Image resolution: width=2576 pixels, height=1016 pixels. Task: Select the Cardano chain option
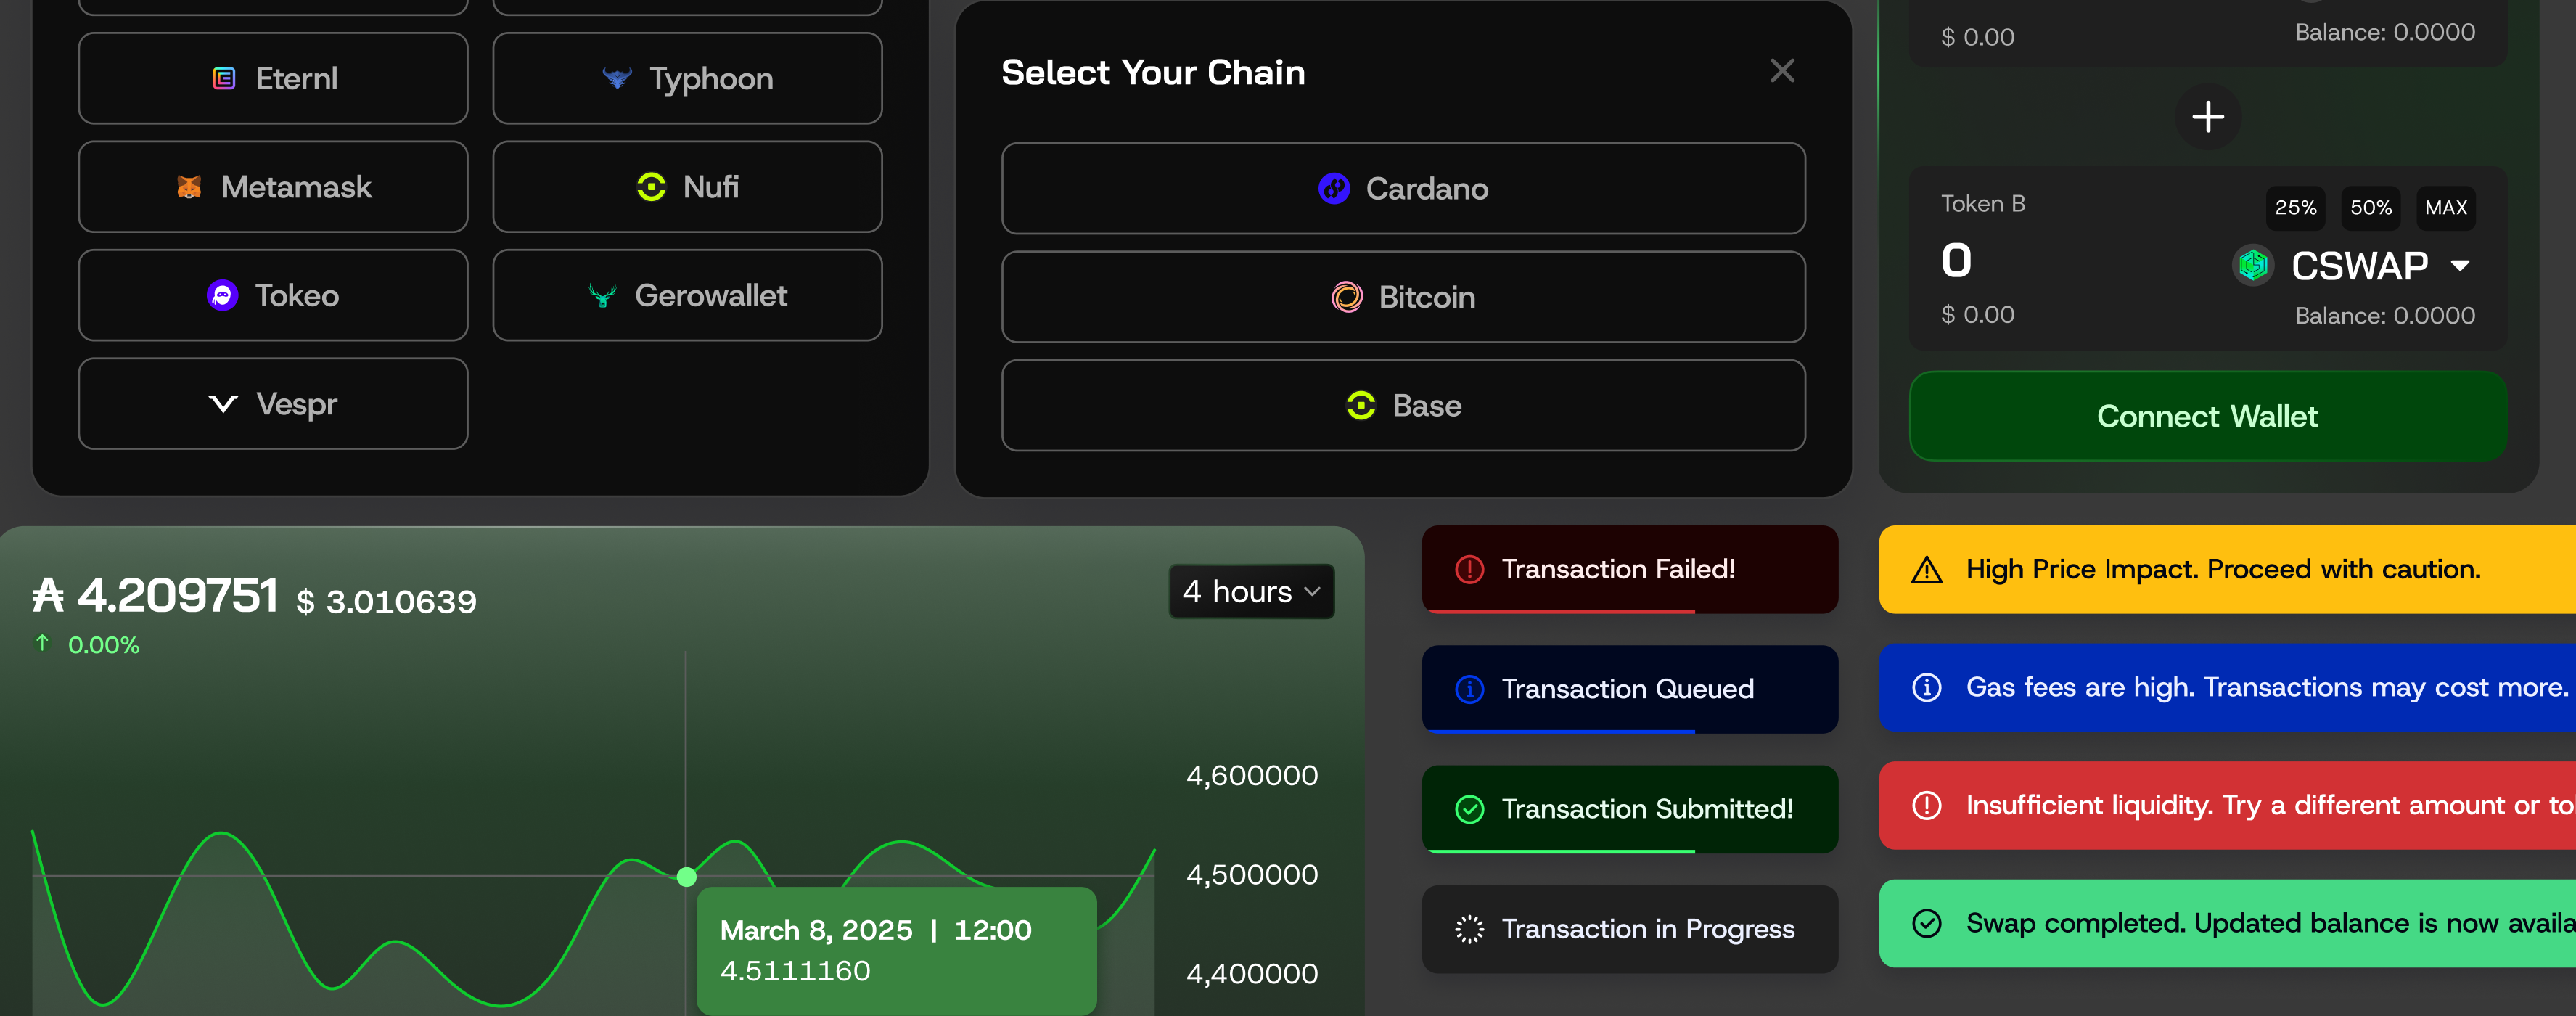1403,189
